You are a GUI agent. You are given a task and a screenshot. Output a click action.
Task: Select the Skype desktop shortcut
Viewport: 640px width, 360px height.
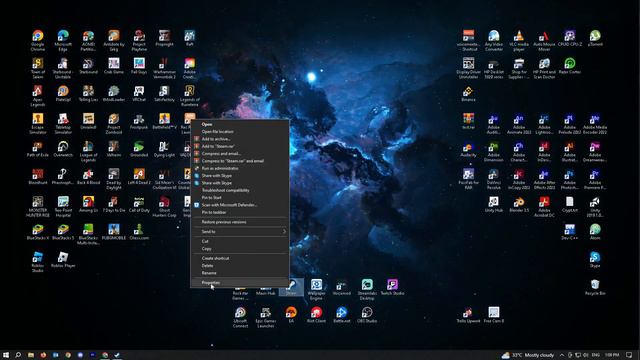(595, 259)
